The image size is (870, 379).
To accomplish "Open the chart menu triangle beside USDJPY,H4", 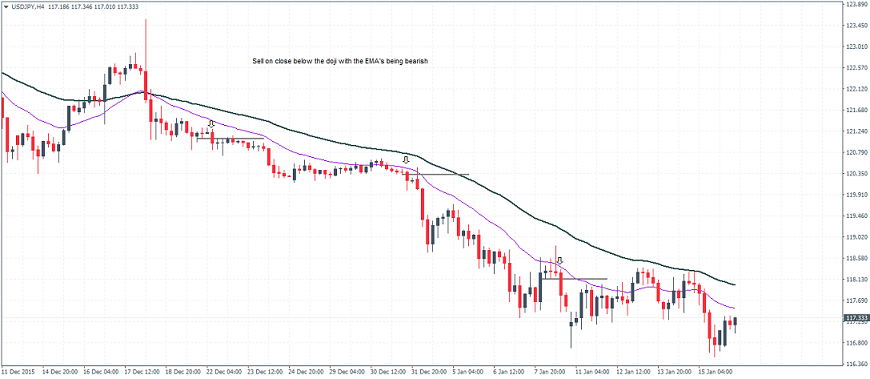I will [5, 6].
